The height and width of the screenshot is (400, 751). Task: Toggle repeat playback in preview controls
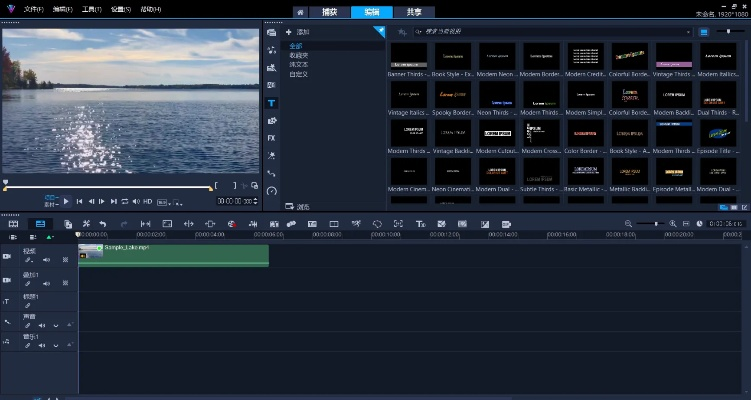tap(125, 201)
